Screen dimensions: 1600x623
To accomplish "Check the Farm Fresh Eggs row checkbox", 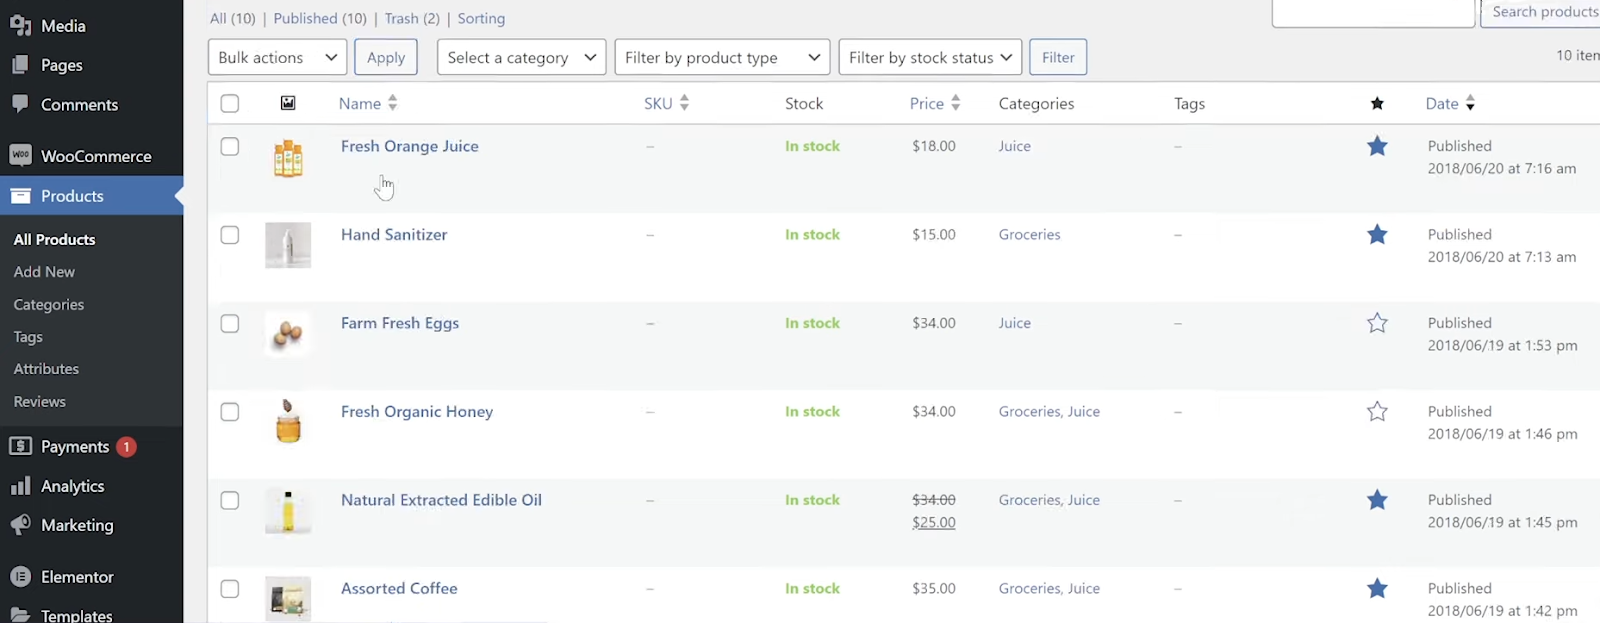I will 230,323.
